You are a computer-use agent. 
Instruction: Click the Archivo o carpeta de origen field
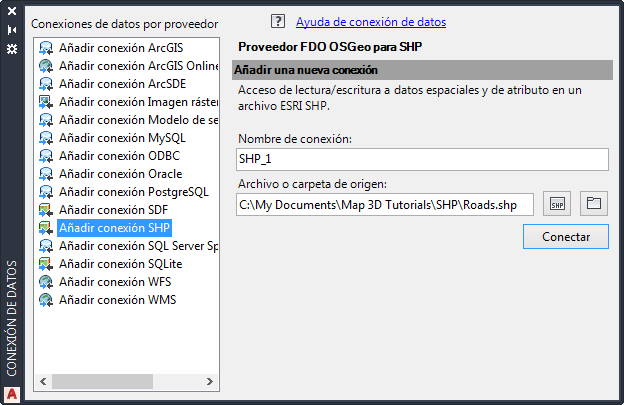(385, 204)
